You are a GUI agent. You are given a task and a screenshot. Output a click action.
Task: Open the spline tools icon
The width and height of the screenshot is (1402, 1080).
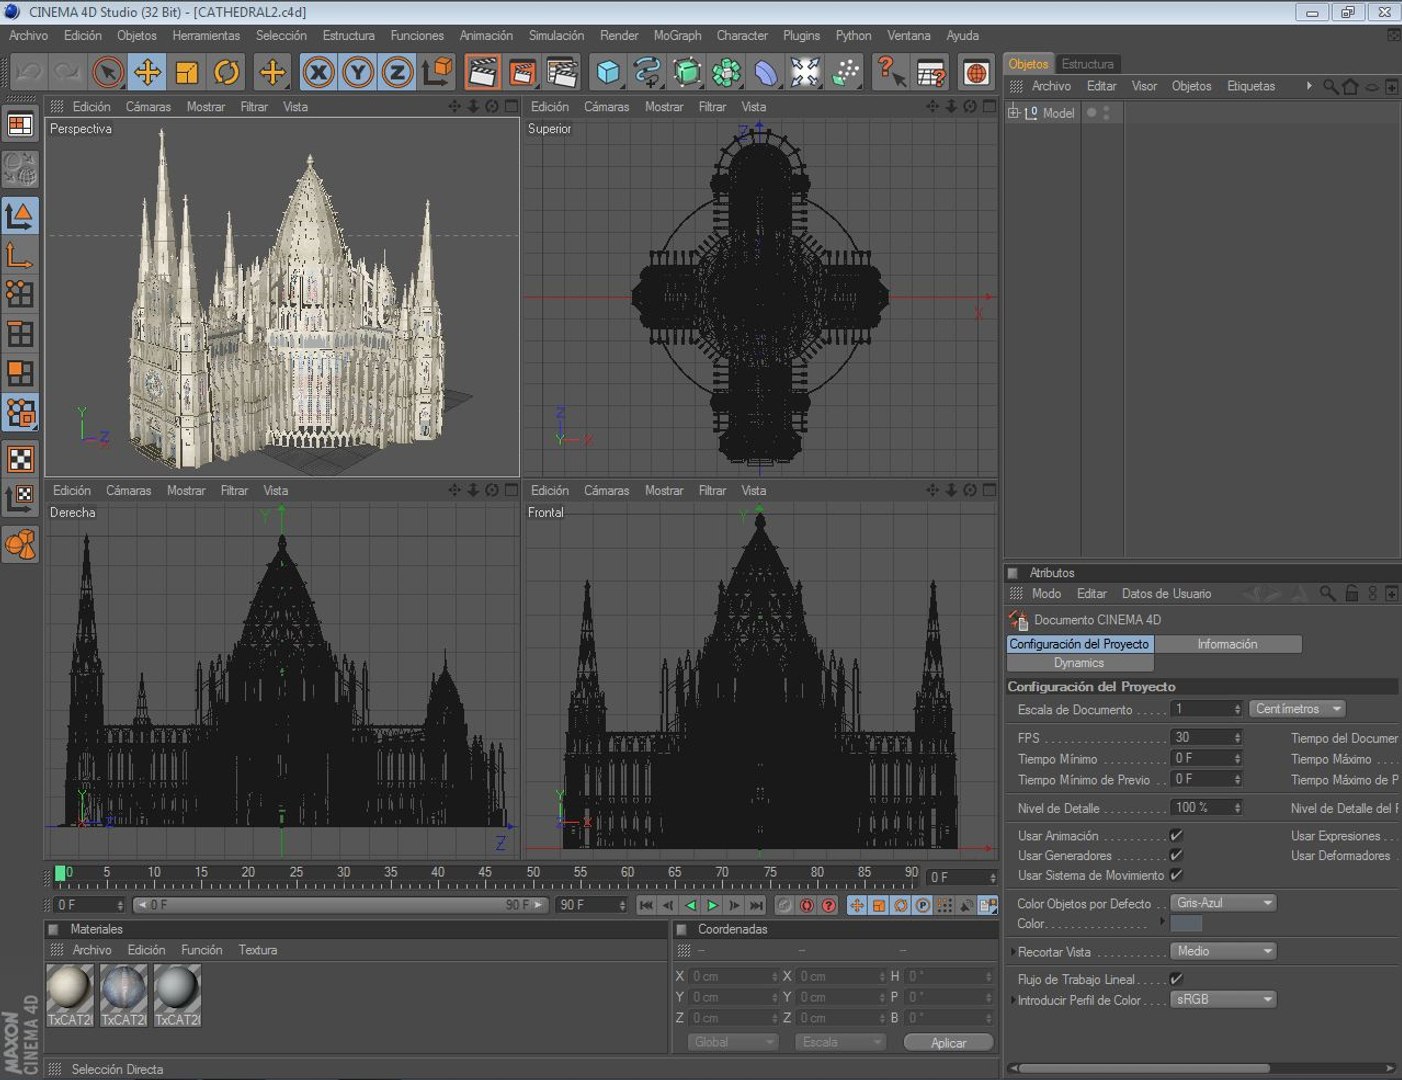[647, 72]
